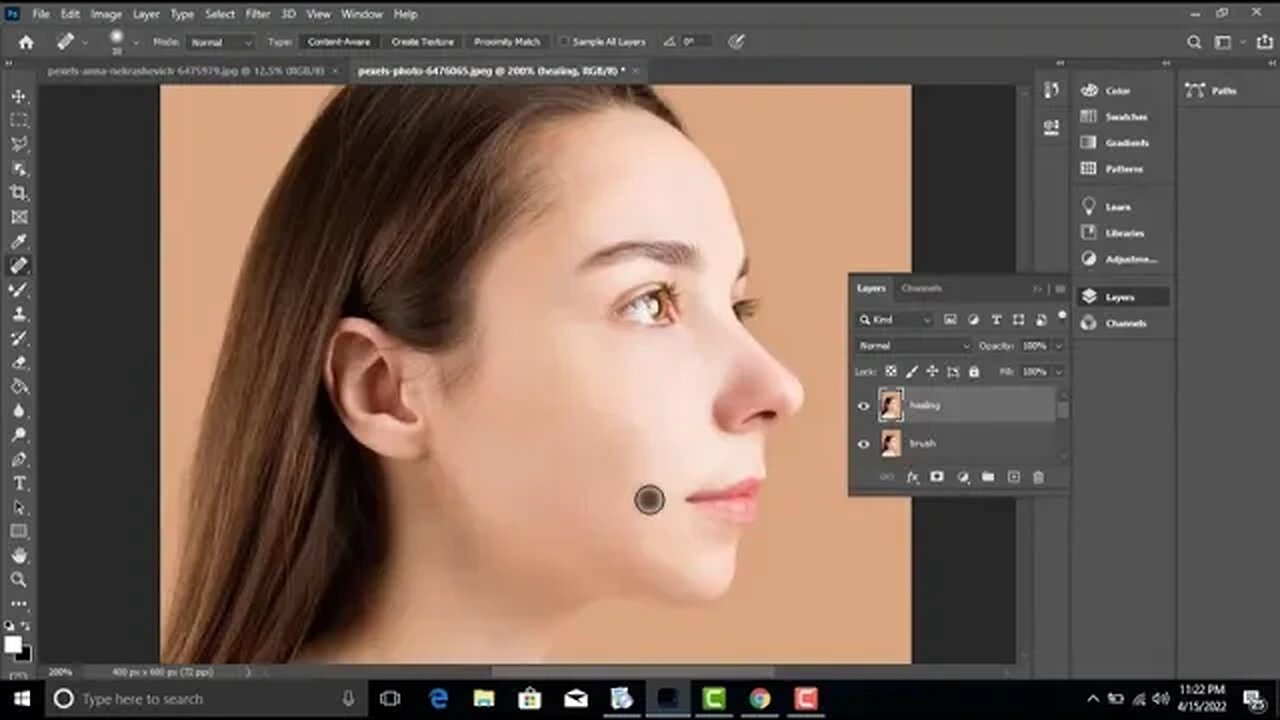Open the Filter menu
1280x720 pixels.
pos(258,14)
